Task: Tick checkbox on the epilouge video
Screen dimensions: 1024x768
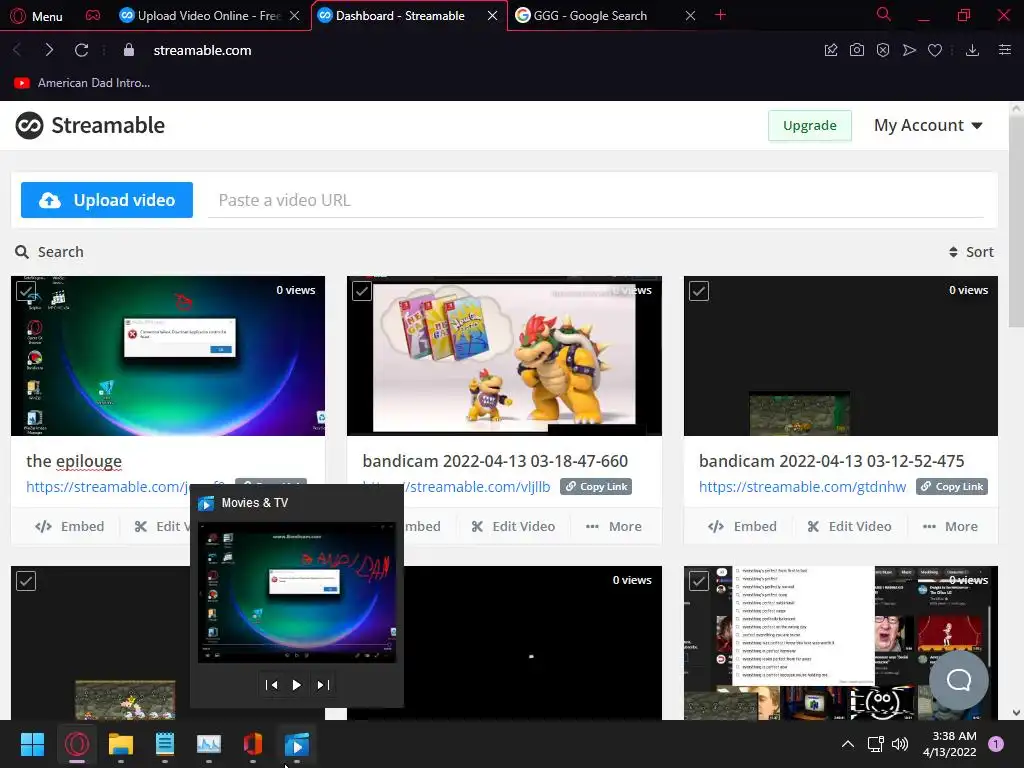Action: tap(26, 291)
